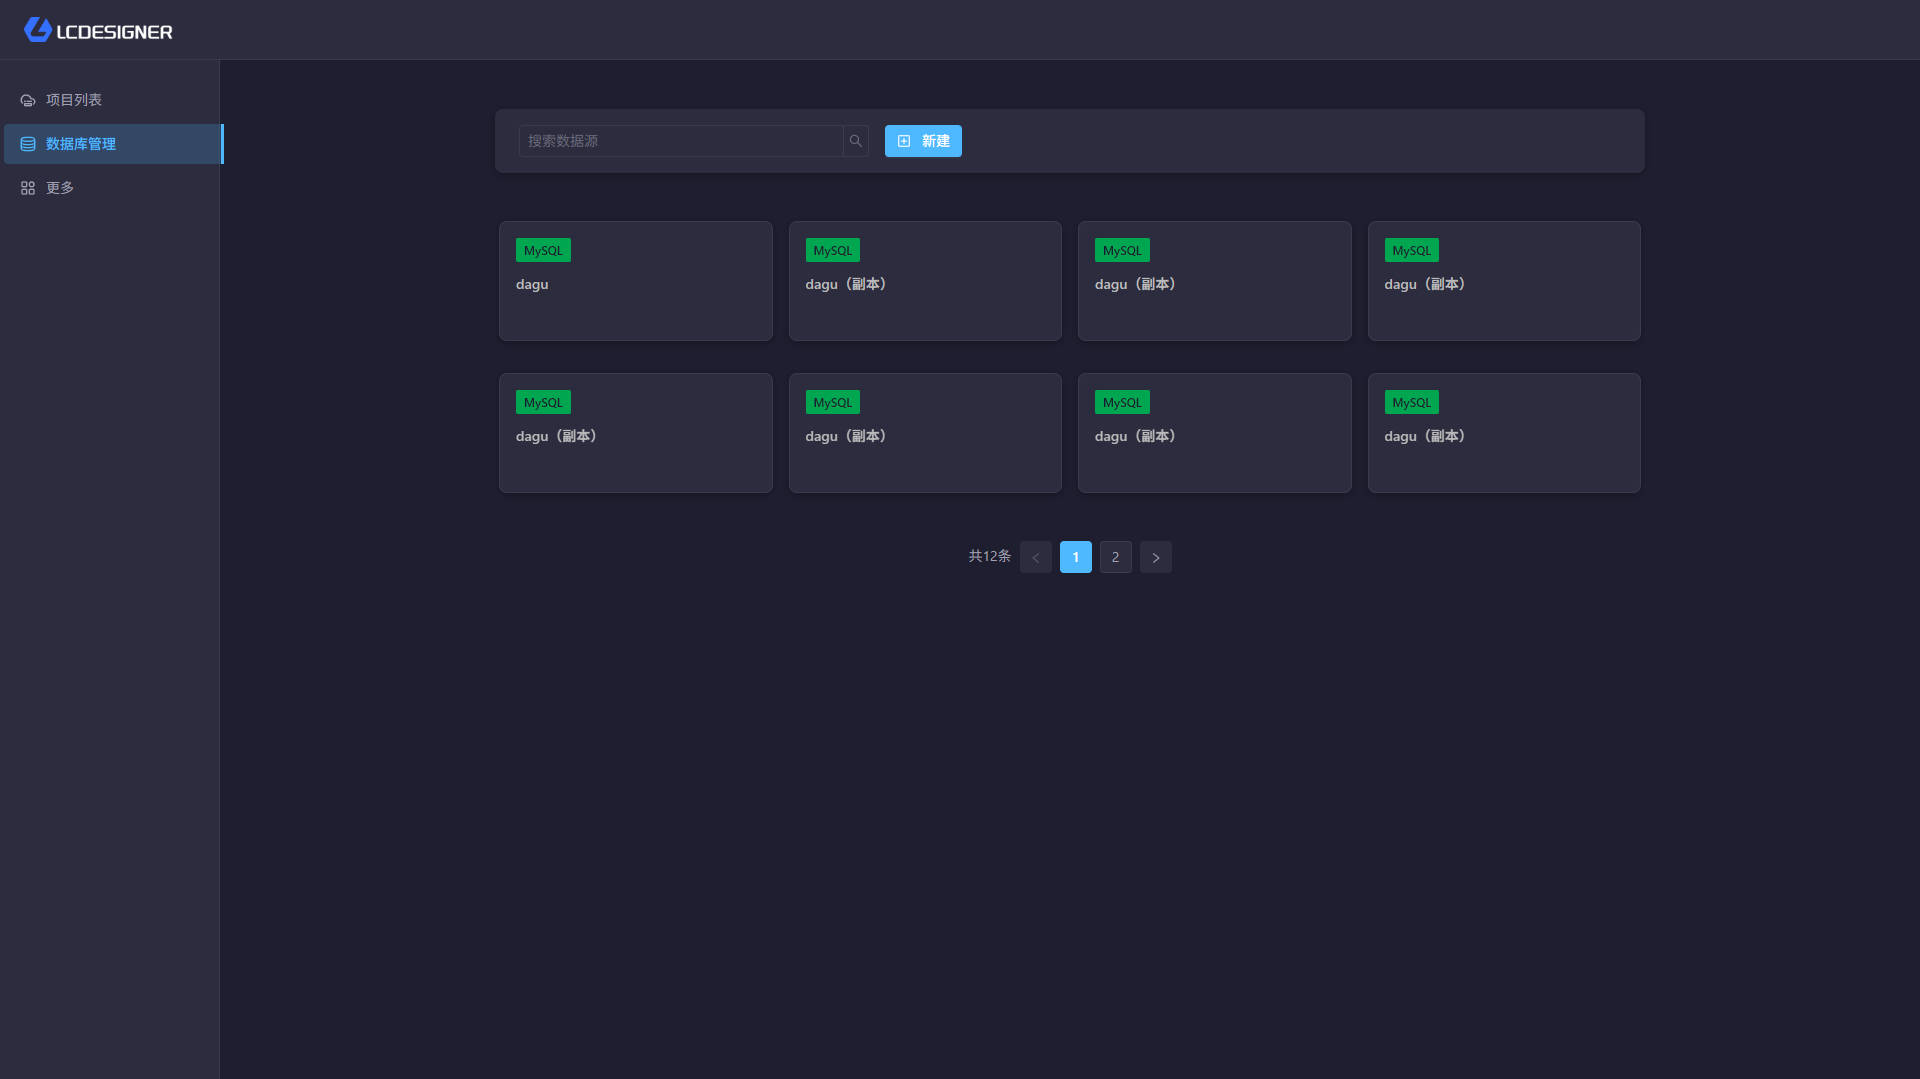Select page 1 in pagination
Viewport: 1920px width, 1079px height.
coord(1075,557)
